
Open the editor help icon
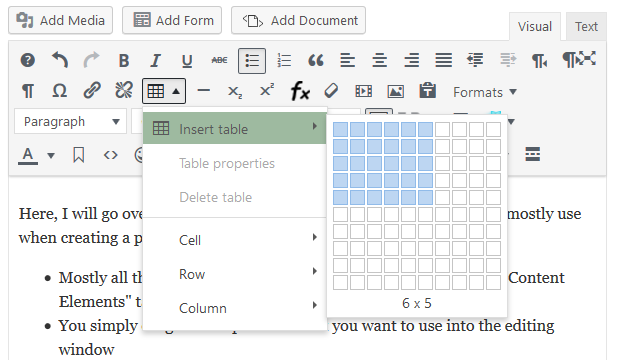pyautogui.click(x=28, y=61)
